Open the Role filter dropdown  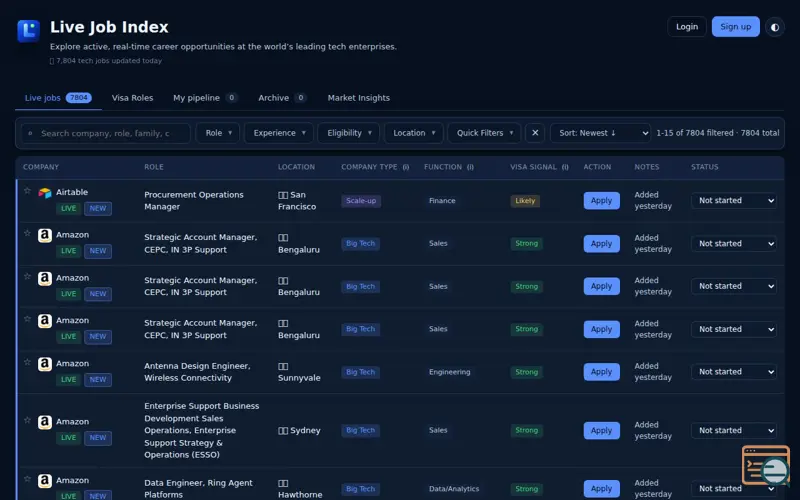point(218,133)
